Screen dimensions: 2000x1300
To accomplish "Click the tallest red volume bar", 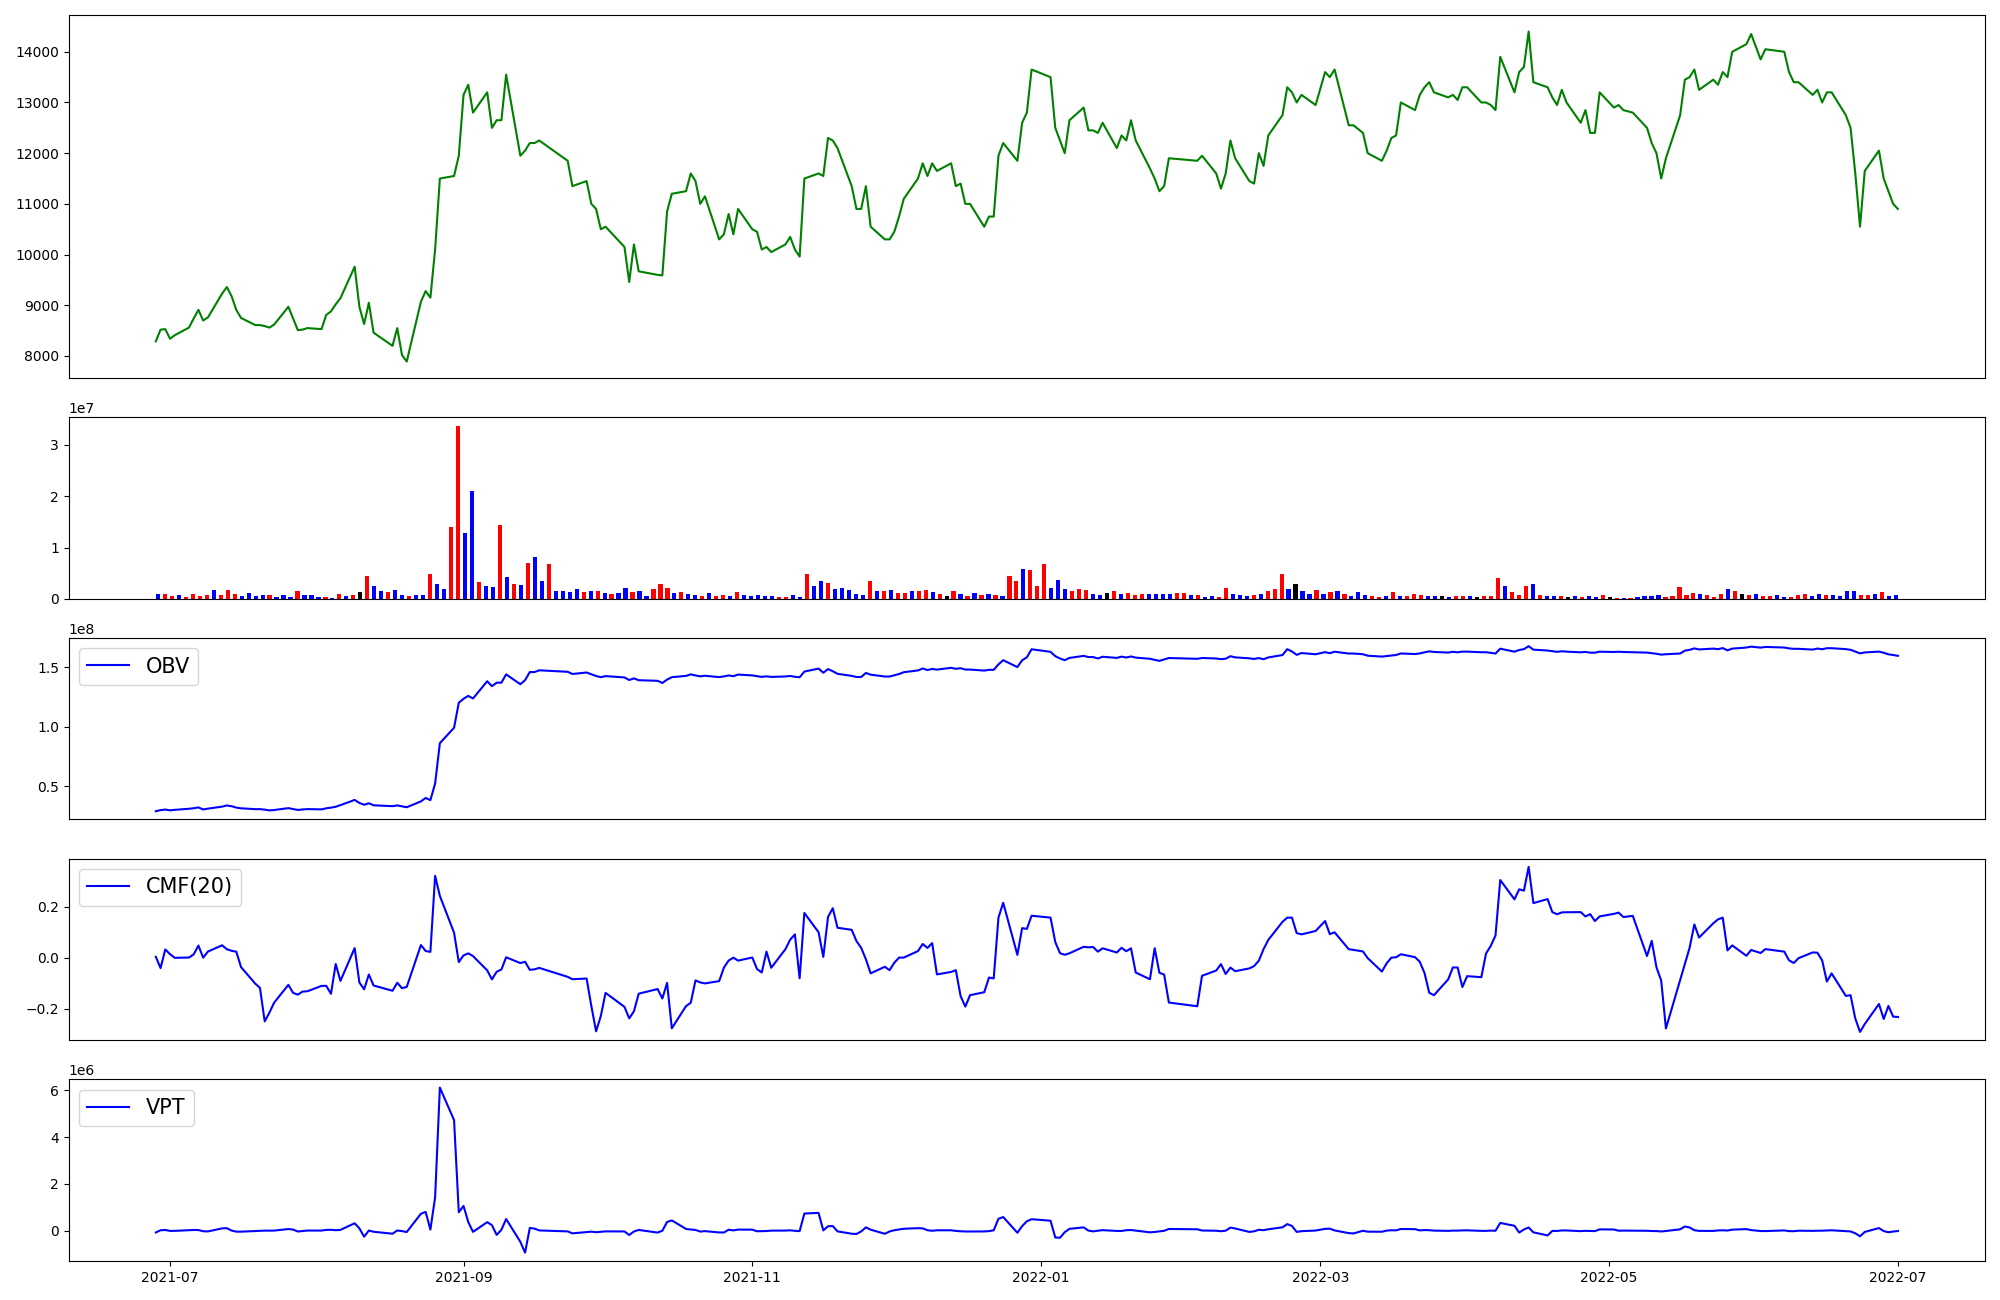I will (x=458, y=512).
